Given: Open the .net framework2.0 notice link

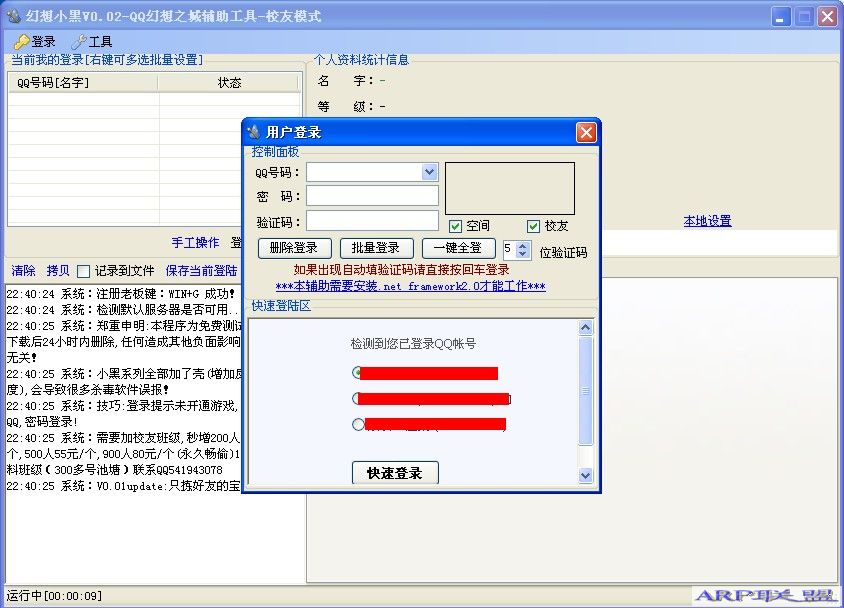Looking at the screenshot, I should (x=410, y=286).
